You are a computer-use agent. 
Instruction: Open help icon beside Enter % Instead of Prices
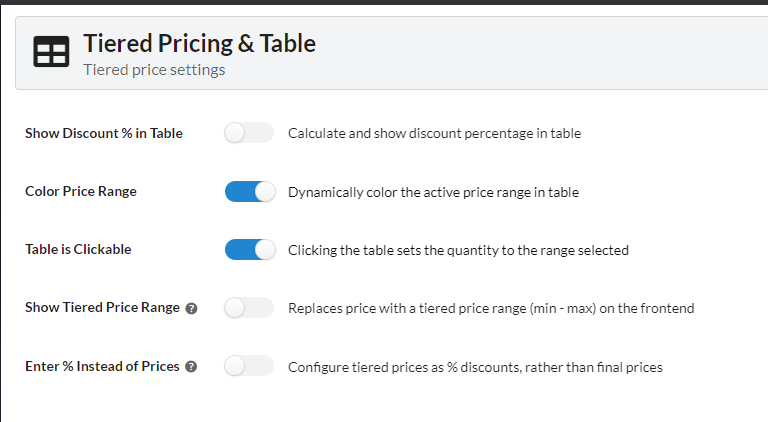pyautogui.click(x=192, y=367)
